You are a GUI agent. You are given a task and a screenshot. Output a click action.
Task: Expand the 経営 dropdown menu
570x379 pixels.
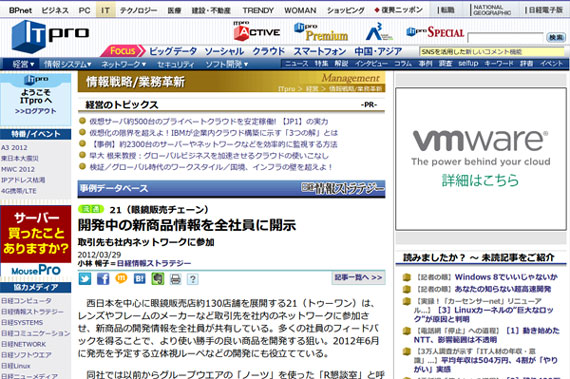pos(23,64)
